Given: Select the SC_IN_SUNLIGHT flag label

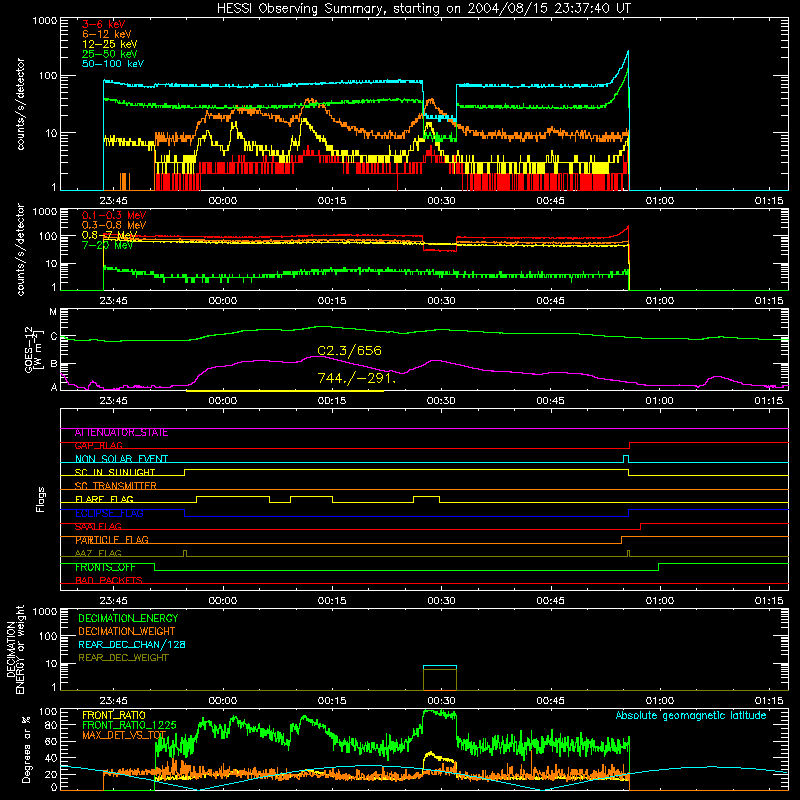Looking at the screenshot, I should pyautogui.click(x=115, y=472).
